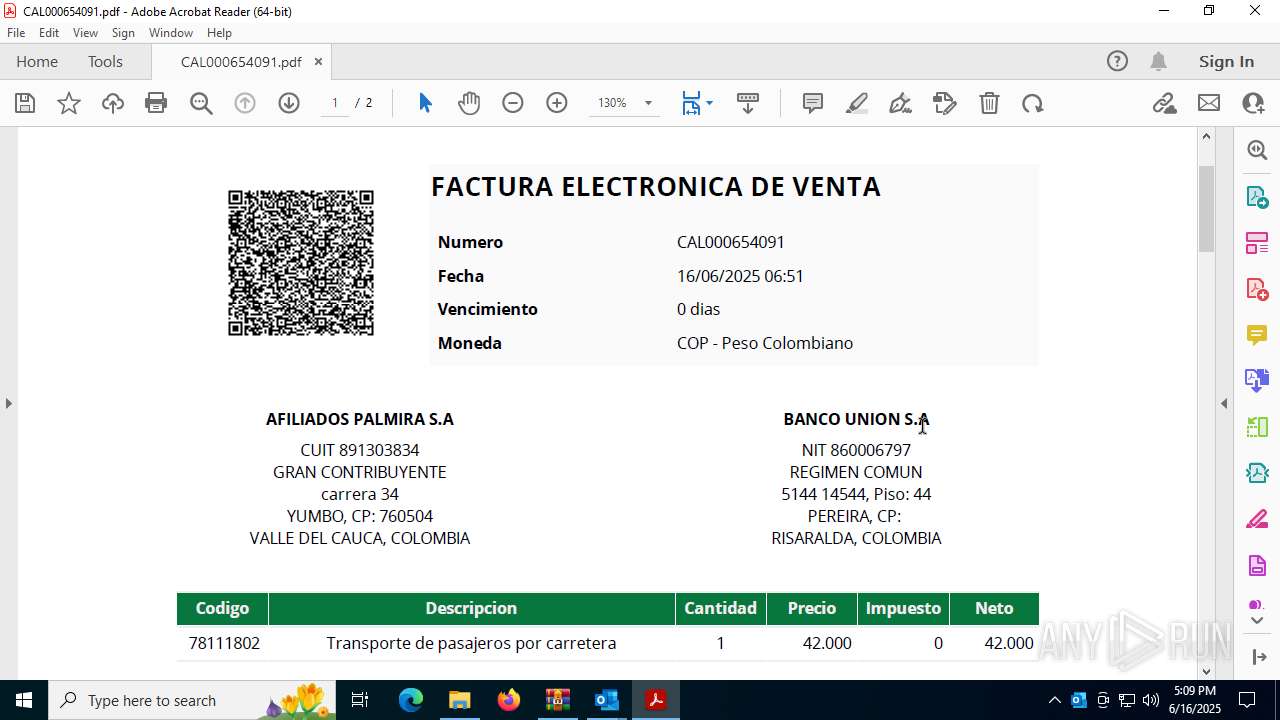The image size is (1280, 720).
Task: Bookmark the document with star icon
Action: point(69,103)
